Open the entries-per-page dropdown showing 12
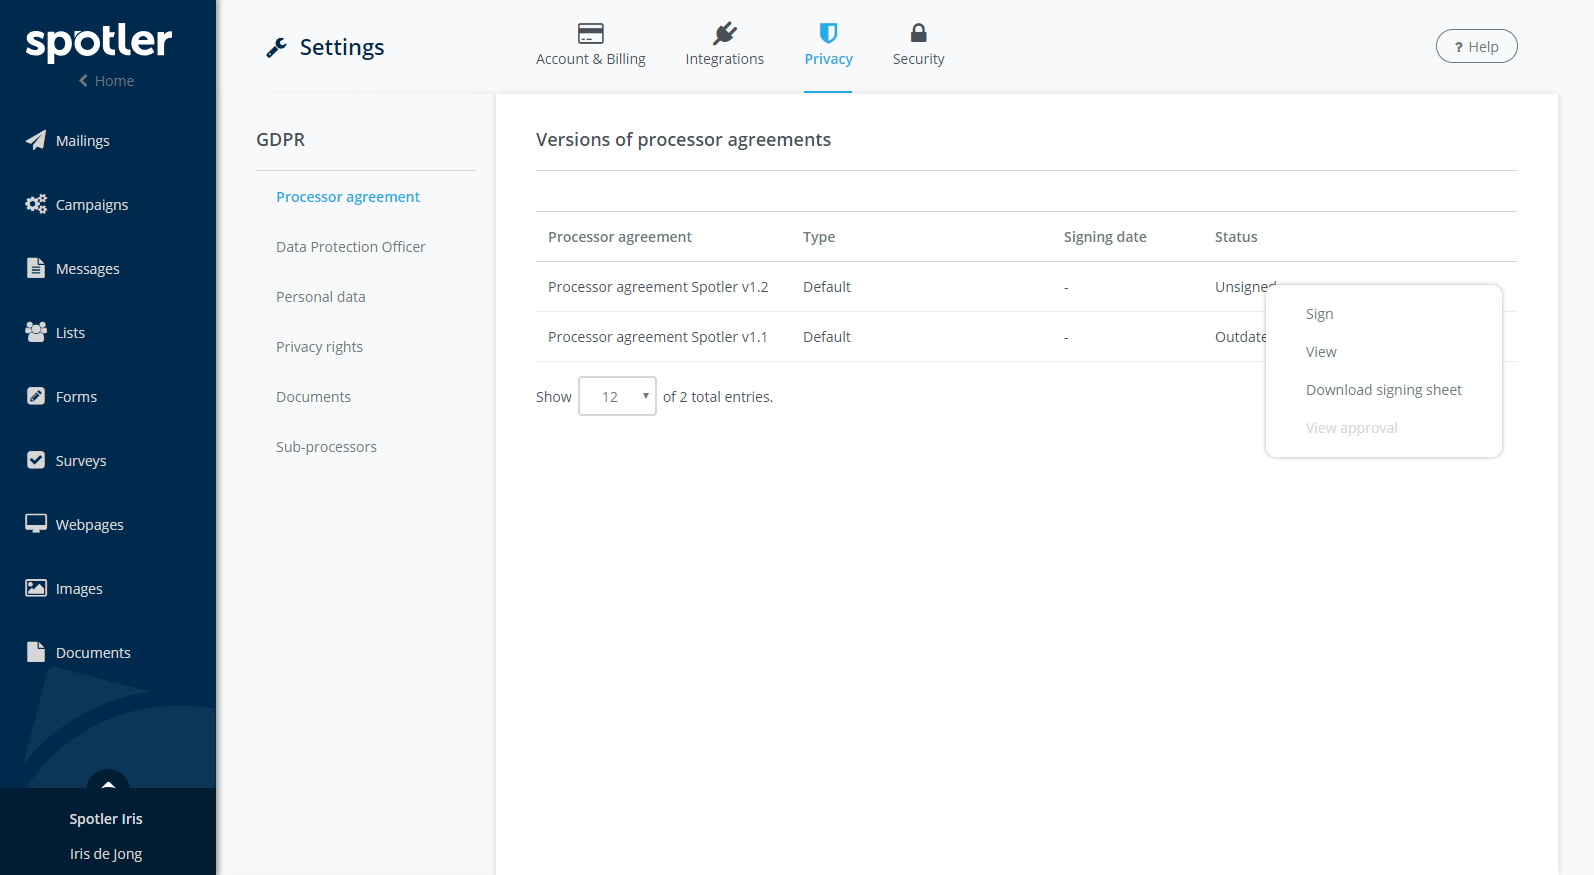1594x875 pixels. (617, 396)
